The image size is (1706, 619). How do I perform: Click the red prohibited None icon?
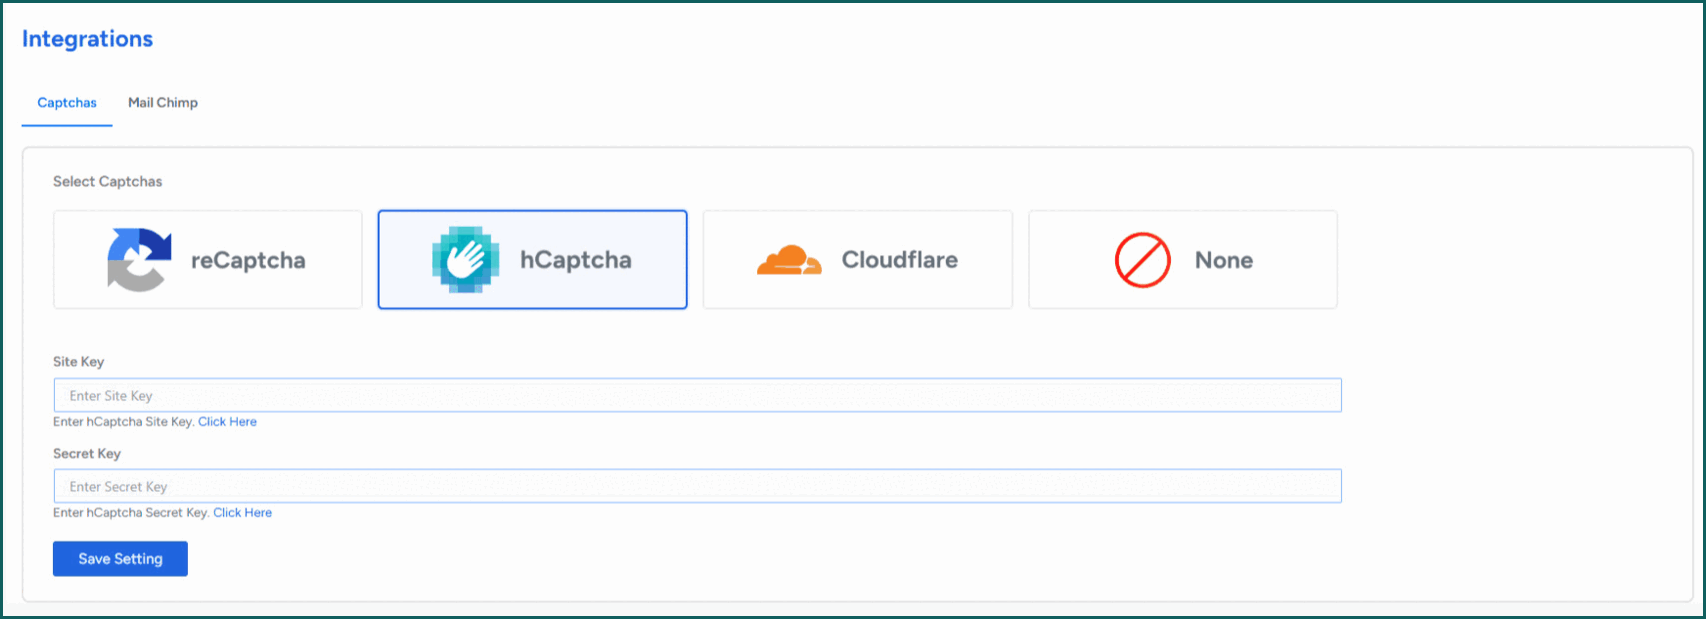1142,260
